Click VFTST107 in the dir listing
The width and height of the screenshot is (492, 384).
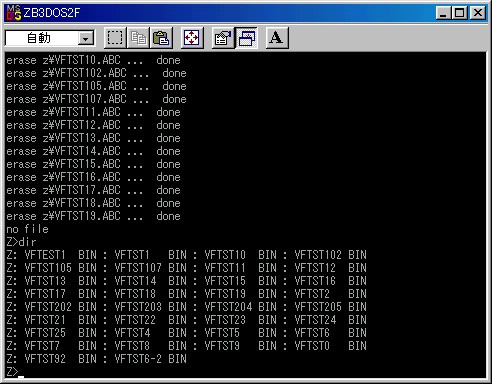[138, 268]
